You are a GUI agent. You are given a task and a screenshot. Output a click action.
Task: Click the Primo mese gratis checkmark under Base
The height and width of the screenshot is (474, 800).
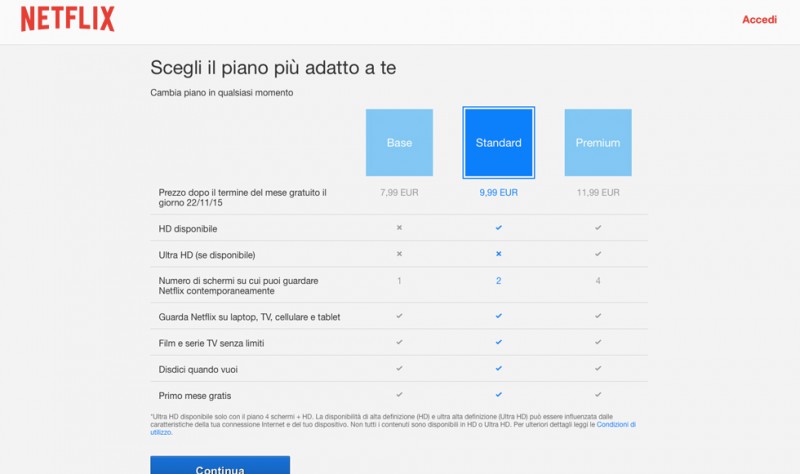[x=399, y=394]
